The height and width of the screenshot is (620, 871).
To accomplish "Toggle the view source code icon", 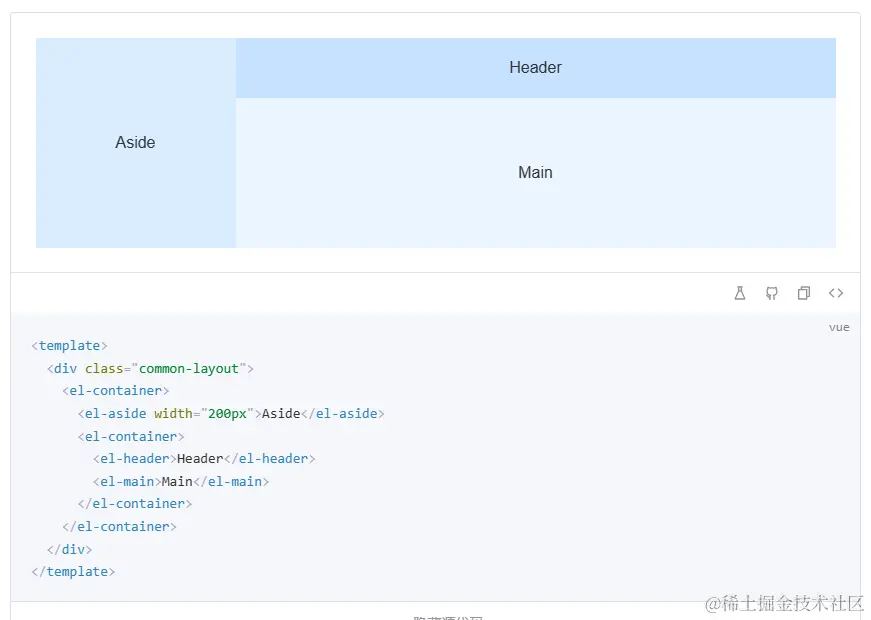I will click(835, 293).
